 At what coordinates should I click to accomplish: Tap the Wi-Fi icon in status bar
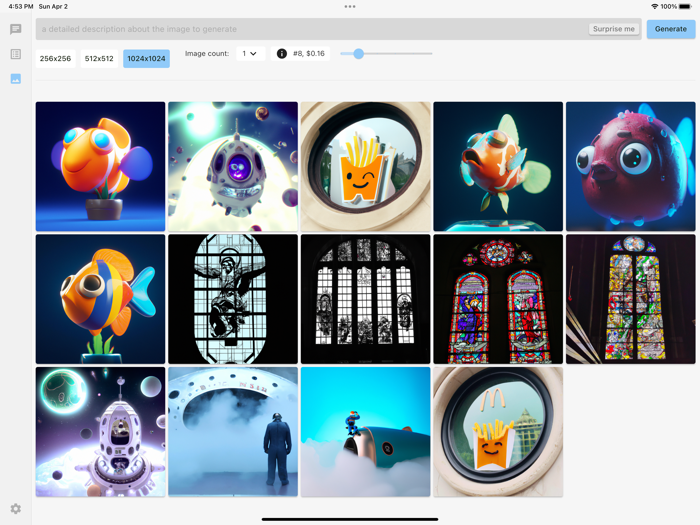pyautogui.click(x=654, y=6)
